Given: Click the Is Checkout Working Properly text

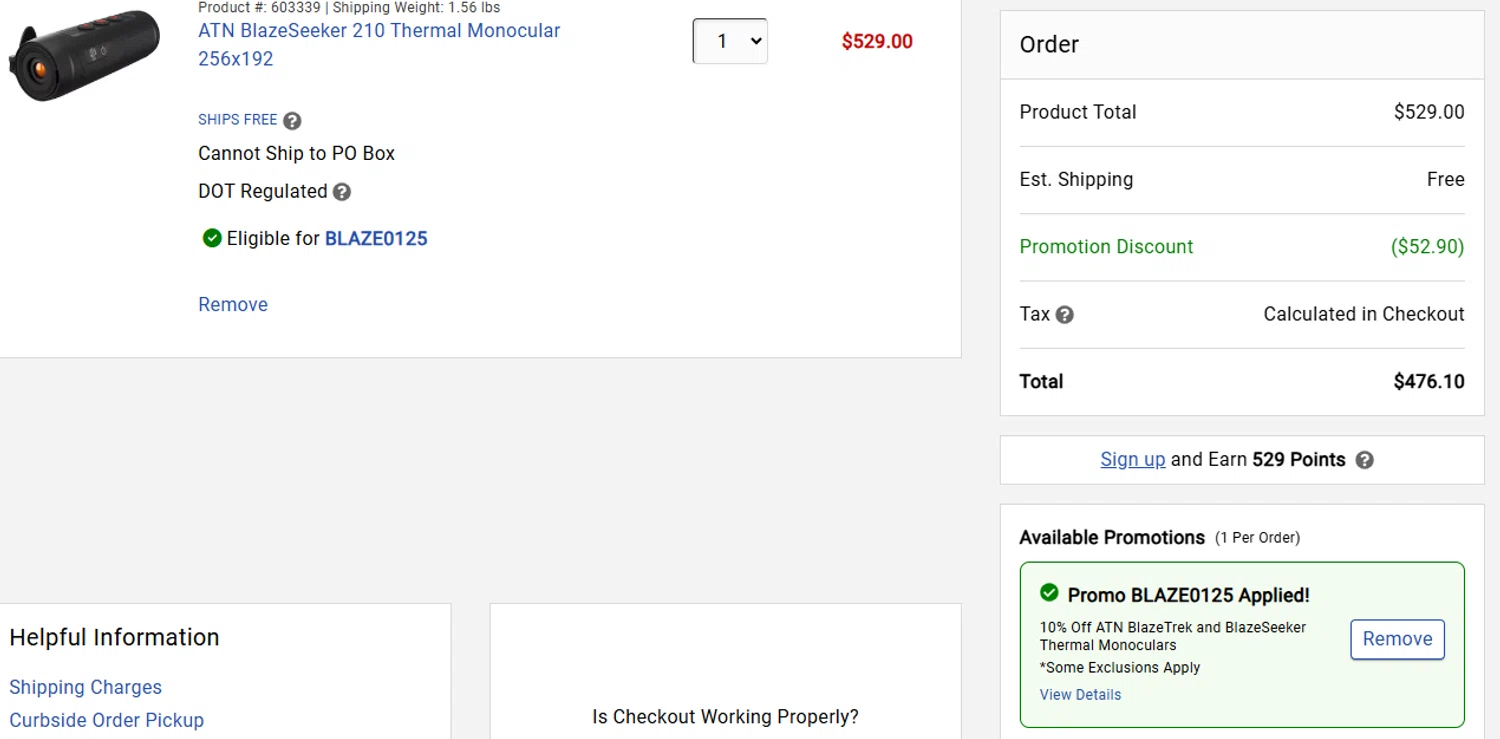Looking at the screenshot, I should (725, 717).
